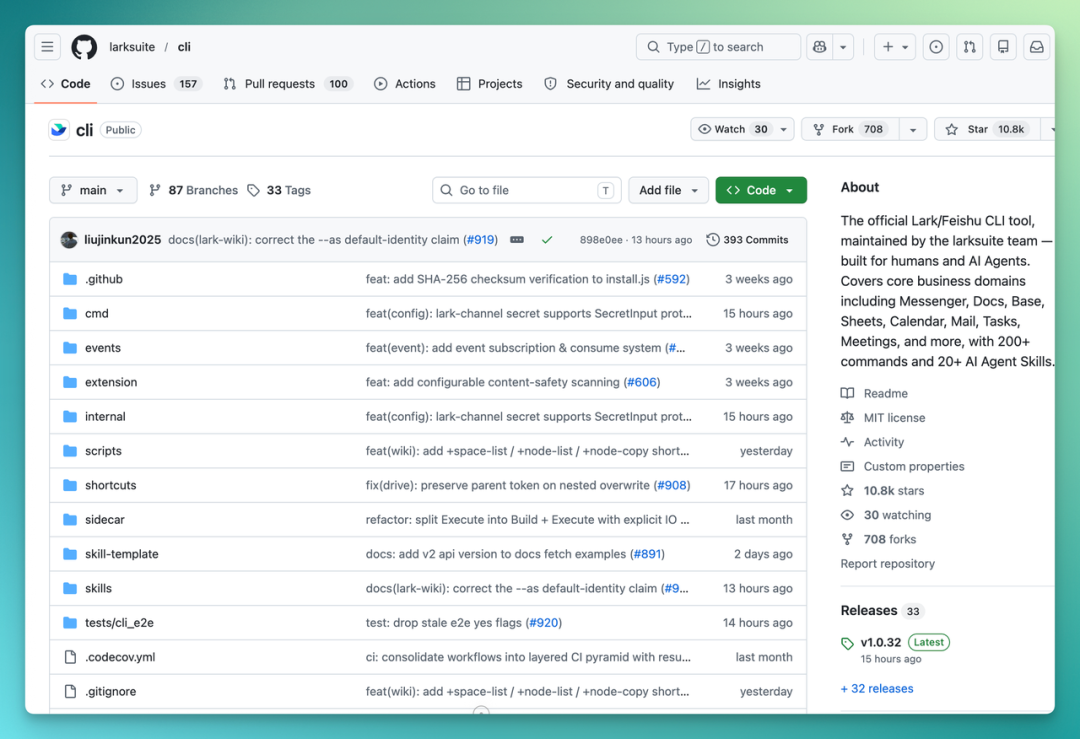Open the 33 Tags link
The width and height of the screenshot is (1080, 739).
[x=279, y=190]
